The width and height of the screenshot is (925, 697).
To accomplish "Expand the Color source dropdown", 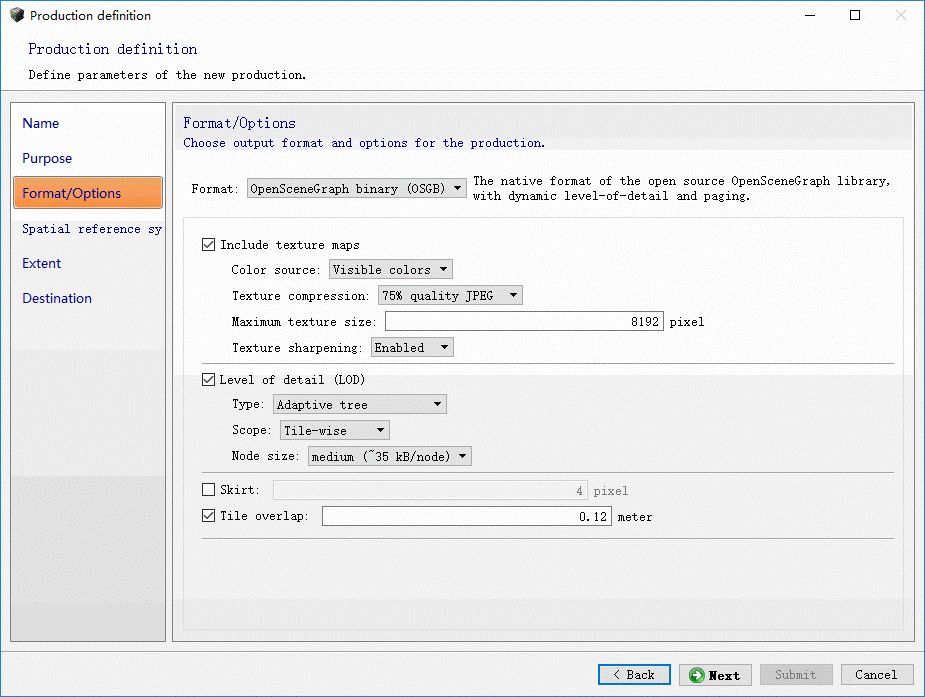I will pos(390,269).
